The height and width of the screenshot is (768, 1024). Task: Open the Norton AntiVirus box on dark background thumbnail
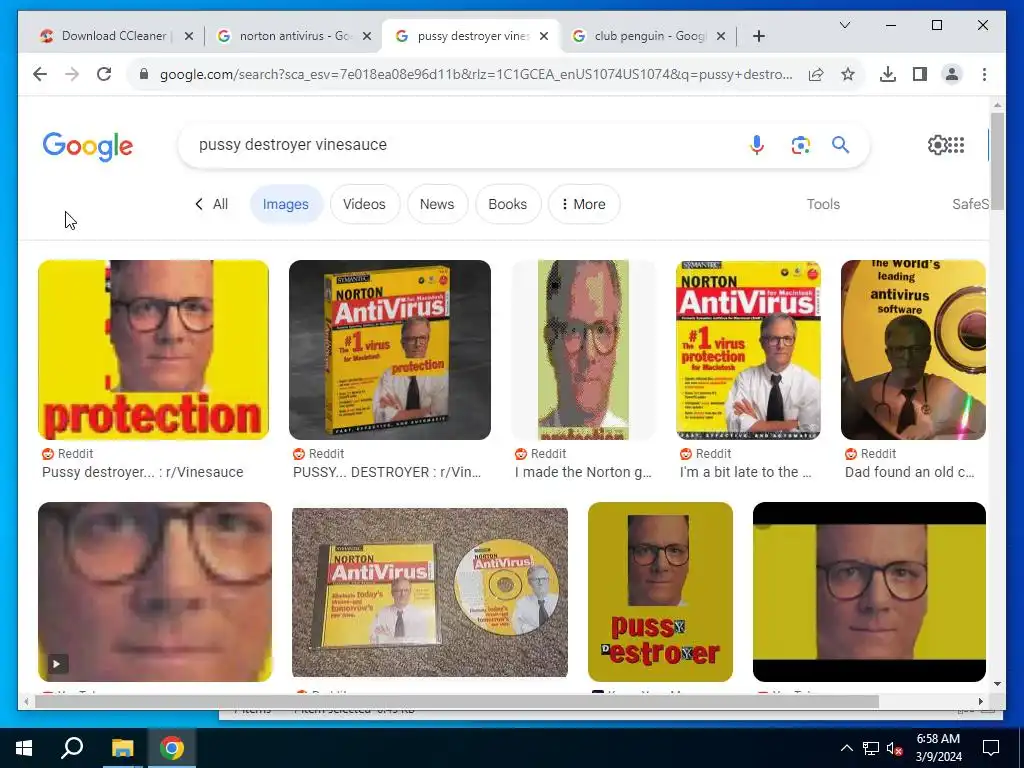pos(390,350)
